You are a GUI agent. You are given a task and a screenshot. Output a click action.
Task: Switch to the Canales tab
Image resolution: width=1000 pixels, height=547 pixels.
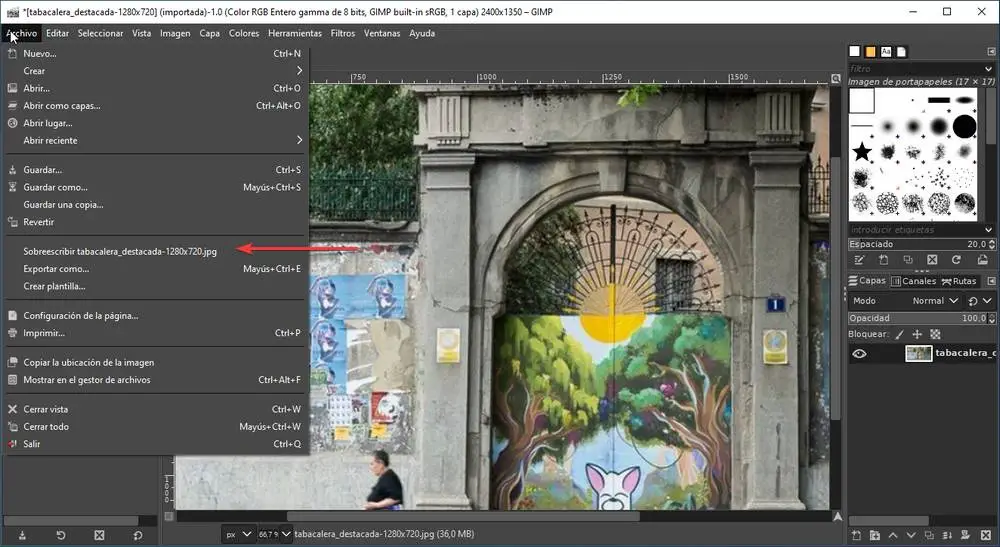(913, 281)
